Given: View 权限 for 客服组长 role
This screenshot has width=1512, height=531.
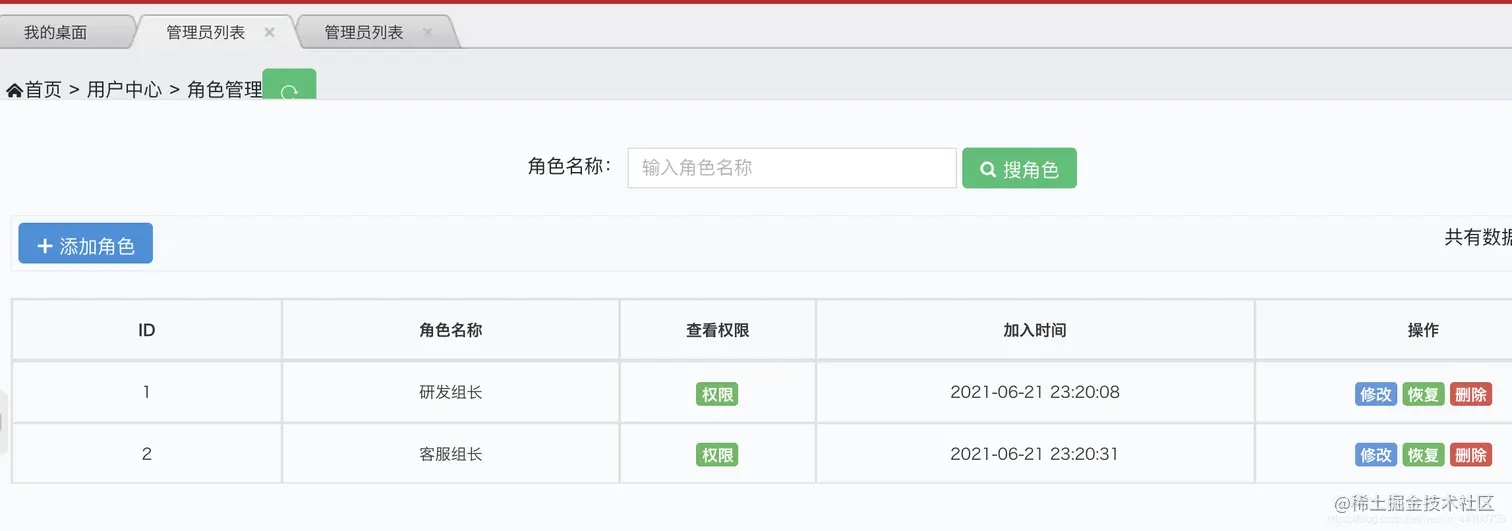Looking at the screenshot, I should [717, 455].
